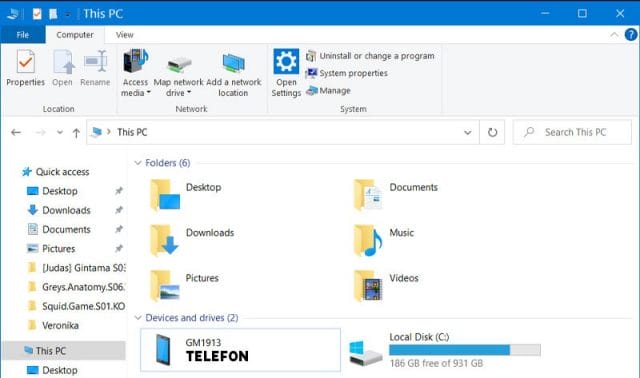Open the Access media dropdown
Screen dimensions: 640x378
[x=136, y=73]
